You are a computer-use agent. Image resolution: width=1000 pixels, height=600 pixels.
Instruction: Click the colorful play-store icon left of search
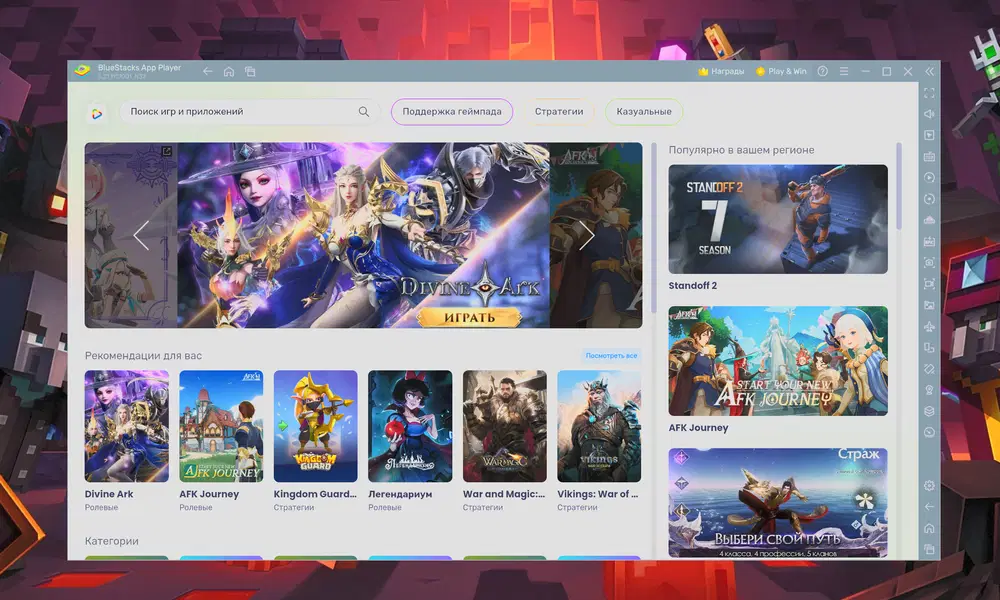97,113
